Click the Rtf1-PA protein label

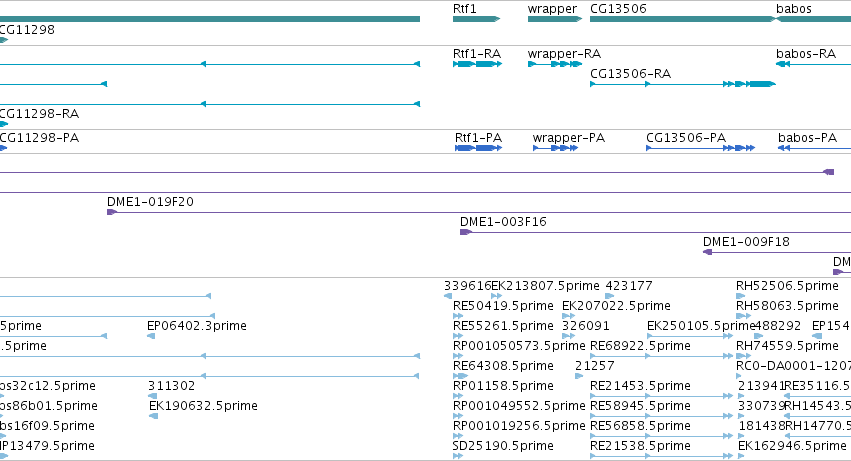pyautogui.click(x=478, y=138)
